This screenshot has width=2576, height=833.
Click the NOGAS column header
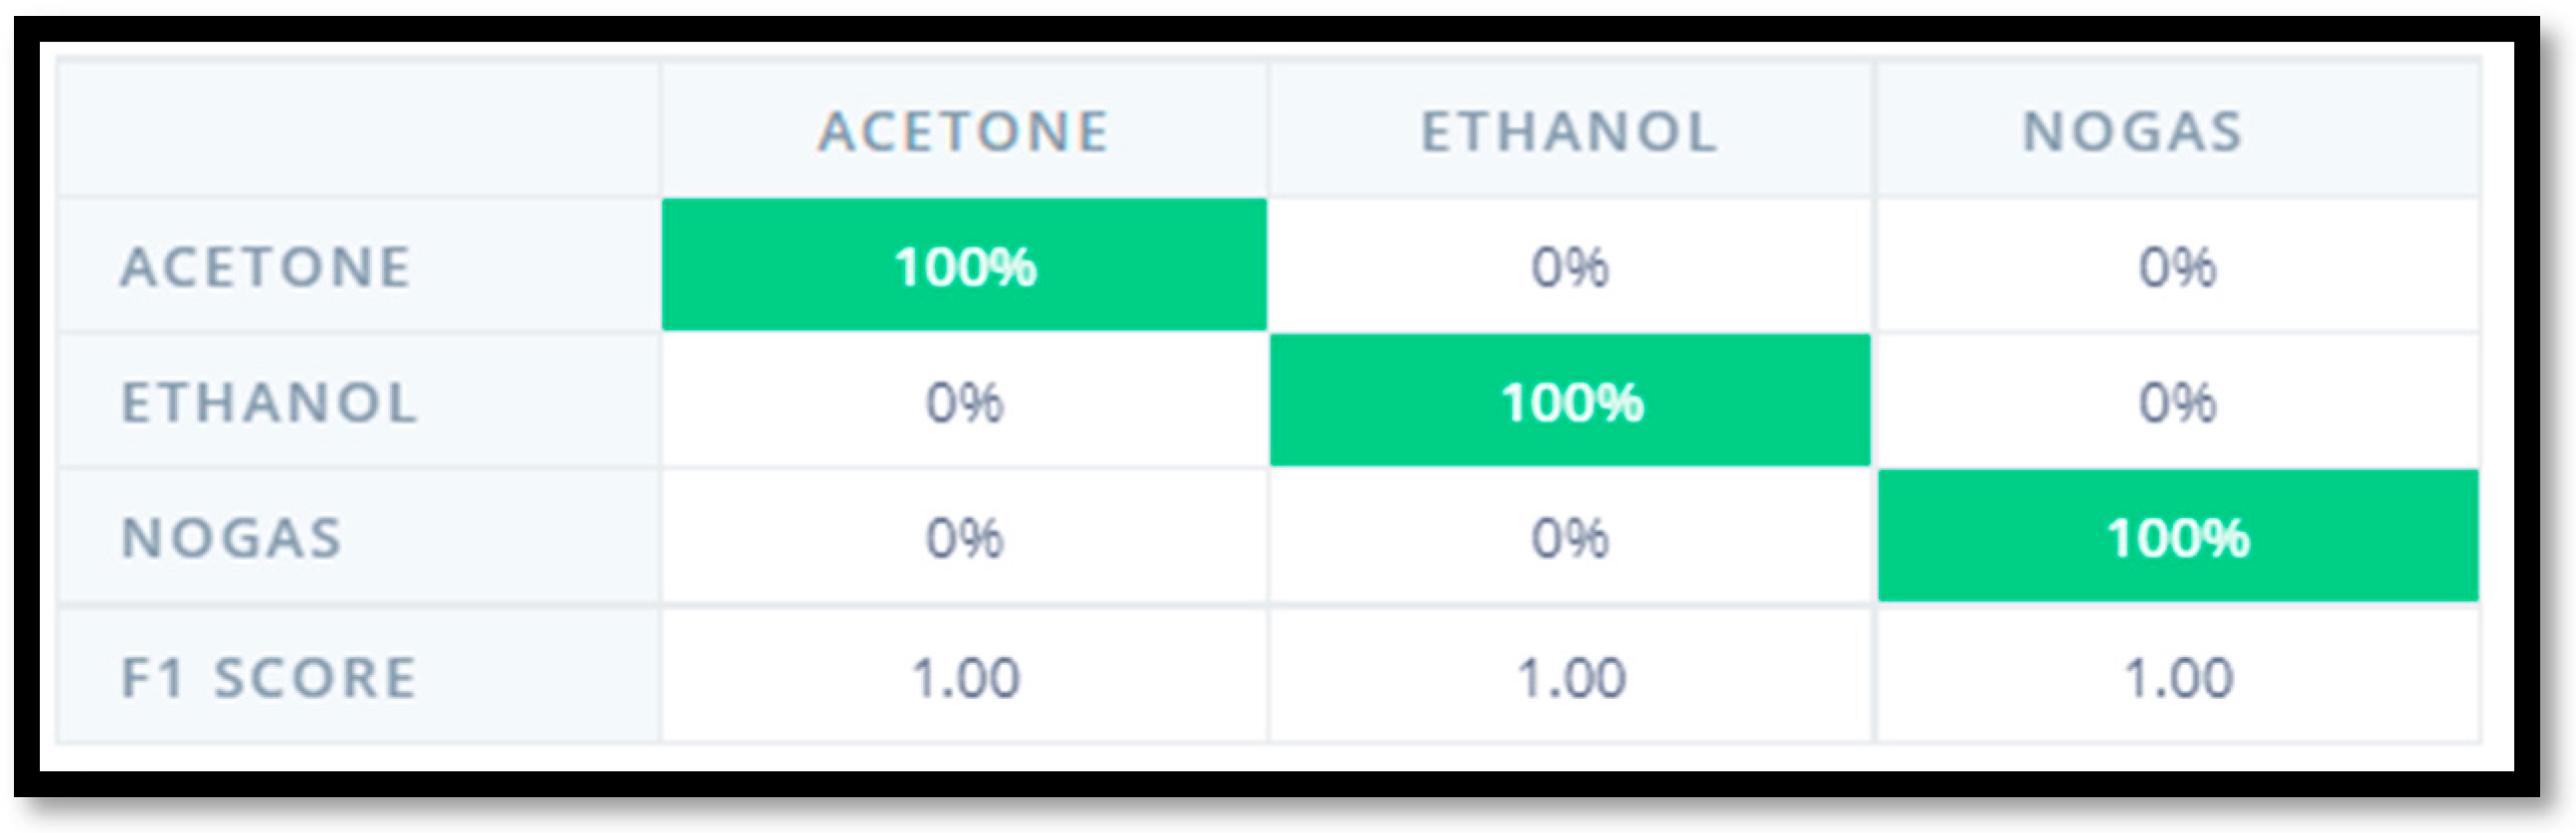(2134, 132)
